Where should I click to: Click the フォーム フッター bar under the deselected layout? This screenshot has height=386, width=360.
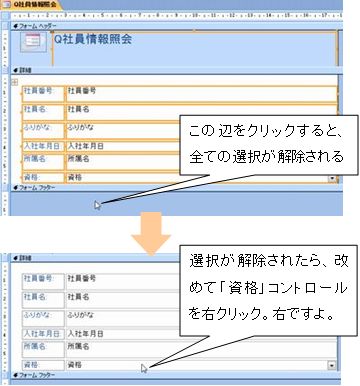tap(177, 375)
